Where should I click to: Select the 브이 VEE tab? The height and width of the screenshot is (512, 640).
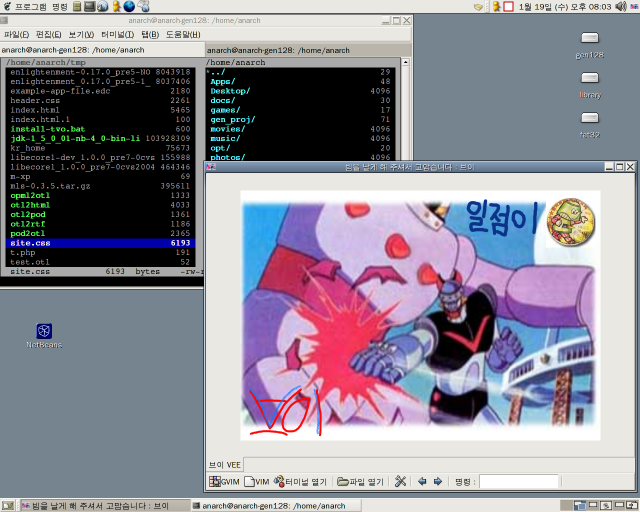[225, 465]
